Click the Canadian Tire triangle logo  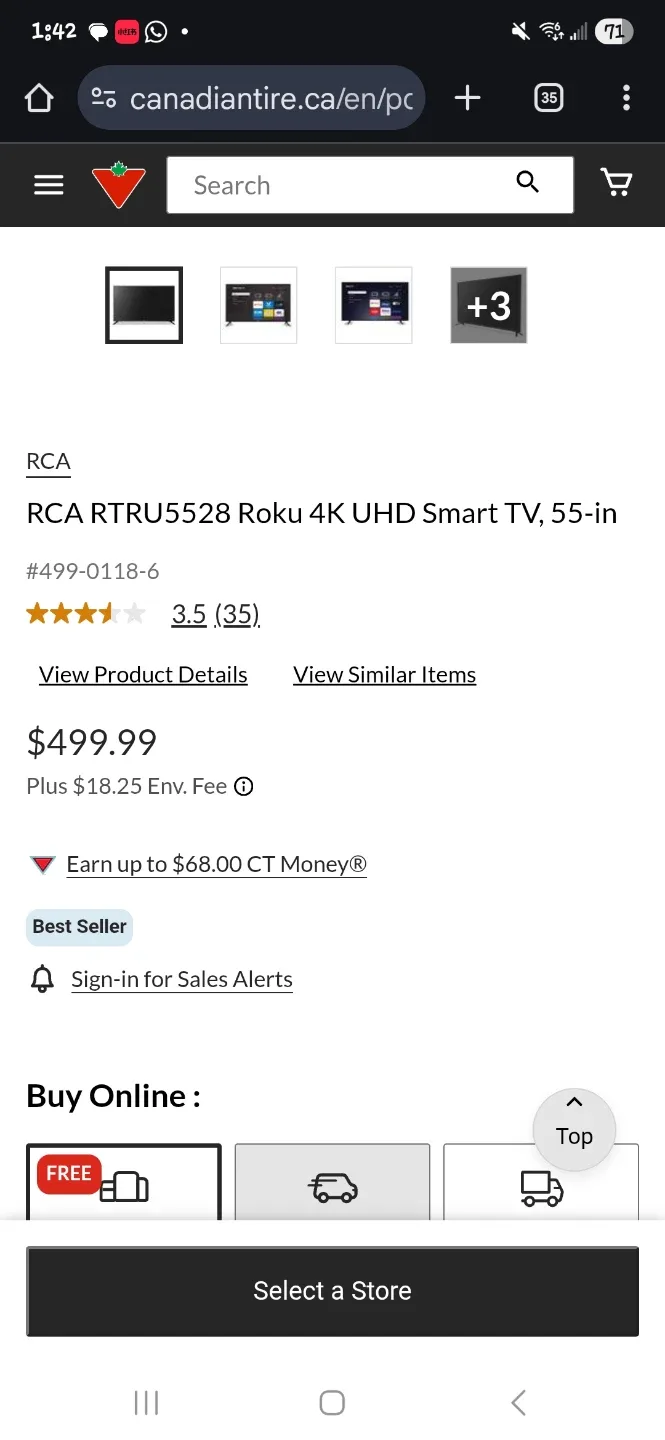pyautogui.click(x=118, y=185)
